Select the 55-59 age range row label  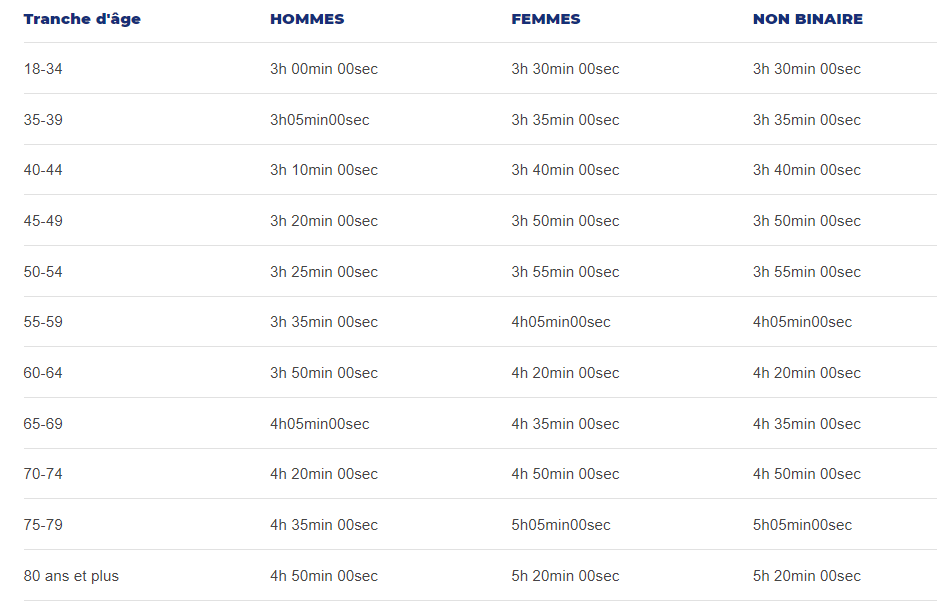[x=43, y=322]
